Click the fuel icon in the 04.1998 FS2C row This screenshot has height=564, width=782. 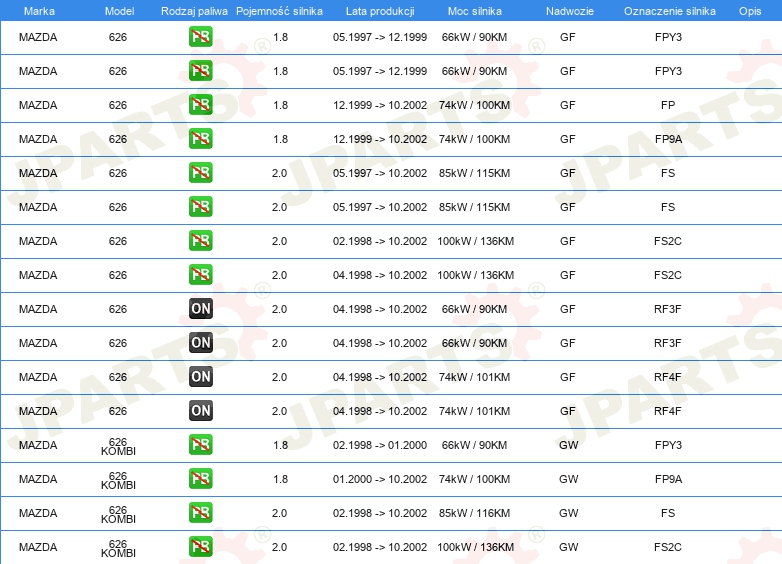[200, 274]
